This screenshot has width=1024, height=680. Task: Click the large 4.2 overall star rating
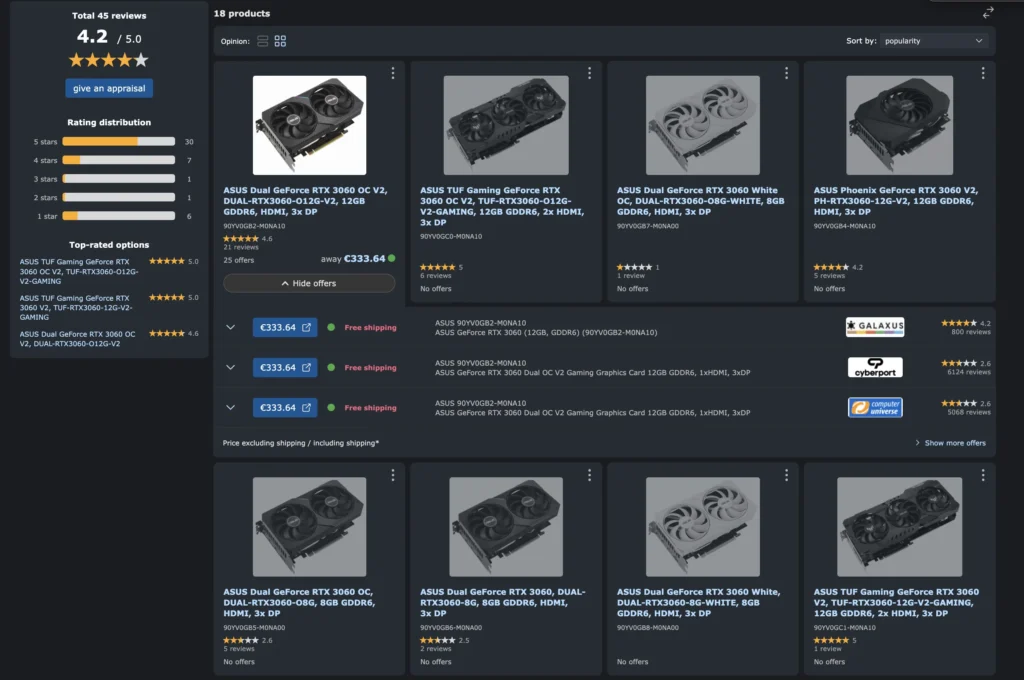(109, 60)
